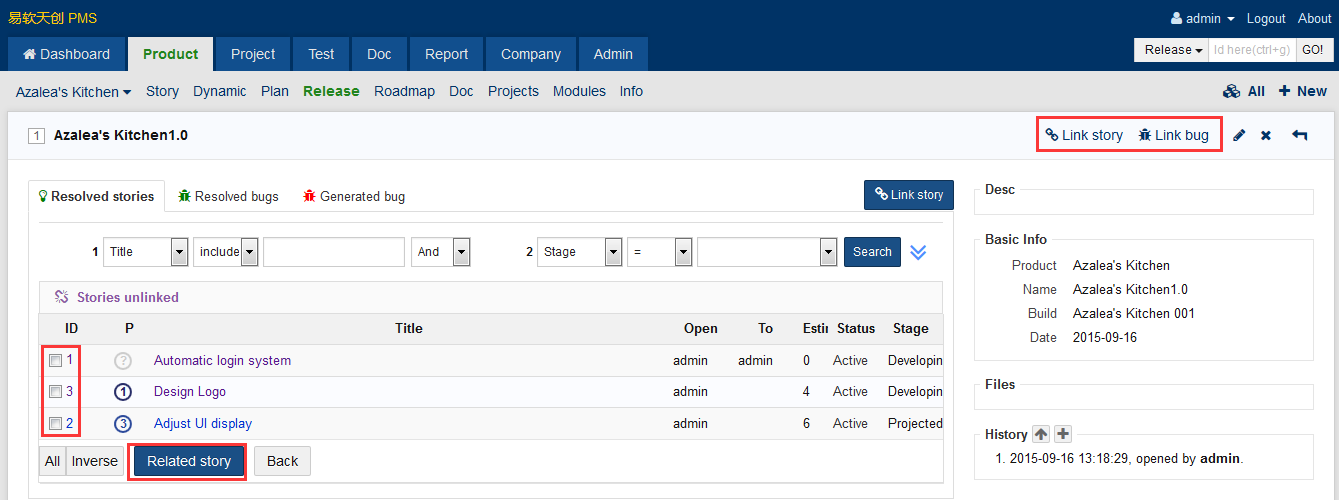
Task: Click the History expand plus icon
Action: [1063, 434]
